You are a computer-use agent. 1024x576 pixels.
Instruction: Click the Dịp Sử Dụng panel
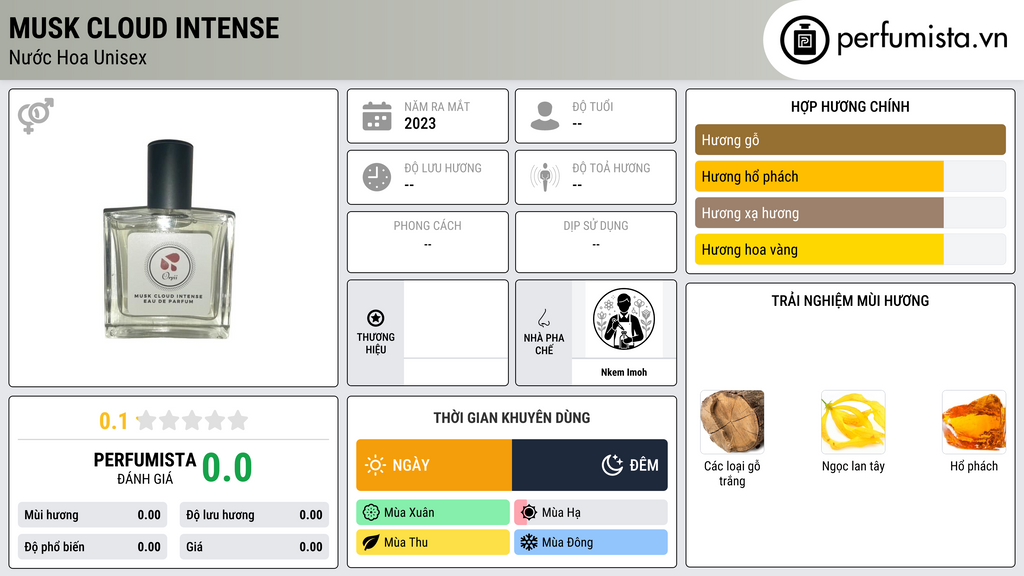tap(596, 242)
